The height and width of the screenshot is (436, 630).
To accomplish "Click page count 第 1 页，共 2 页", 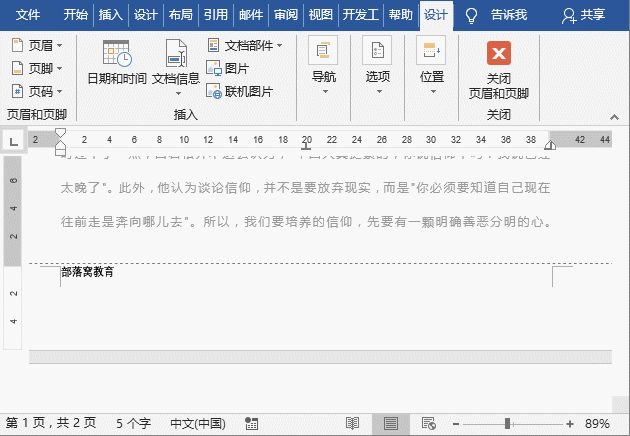I will 51,423.
